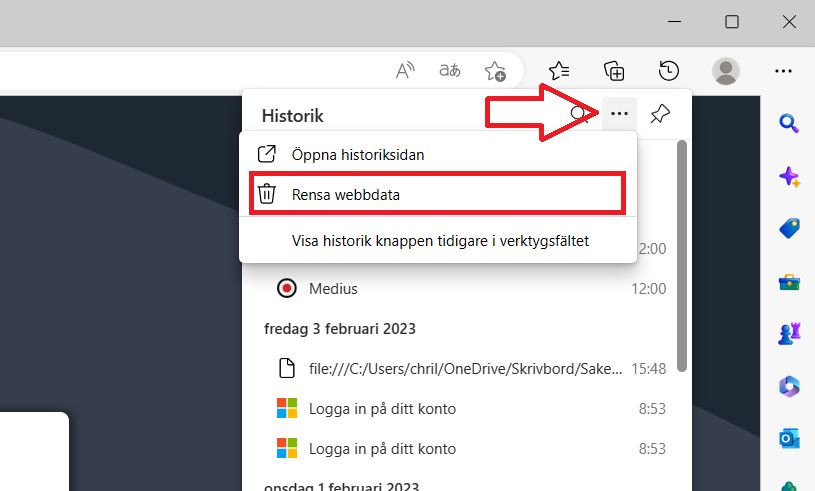Open the Translate page icon
Viewport: 815px width, 491px height.
click(x=450, y=71)
